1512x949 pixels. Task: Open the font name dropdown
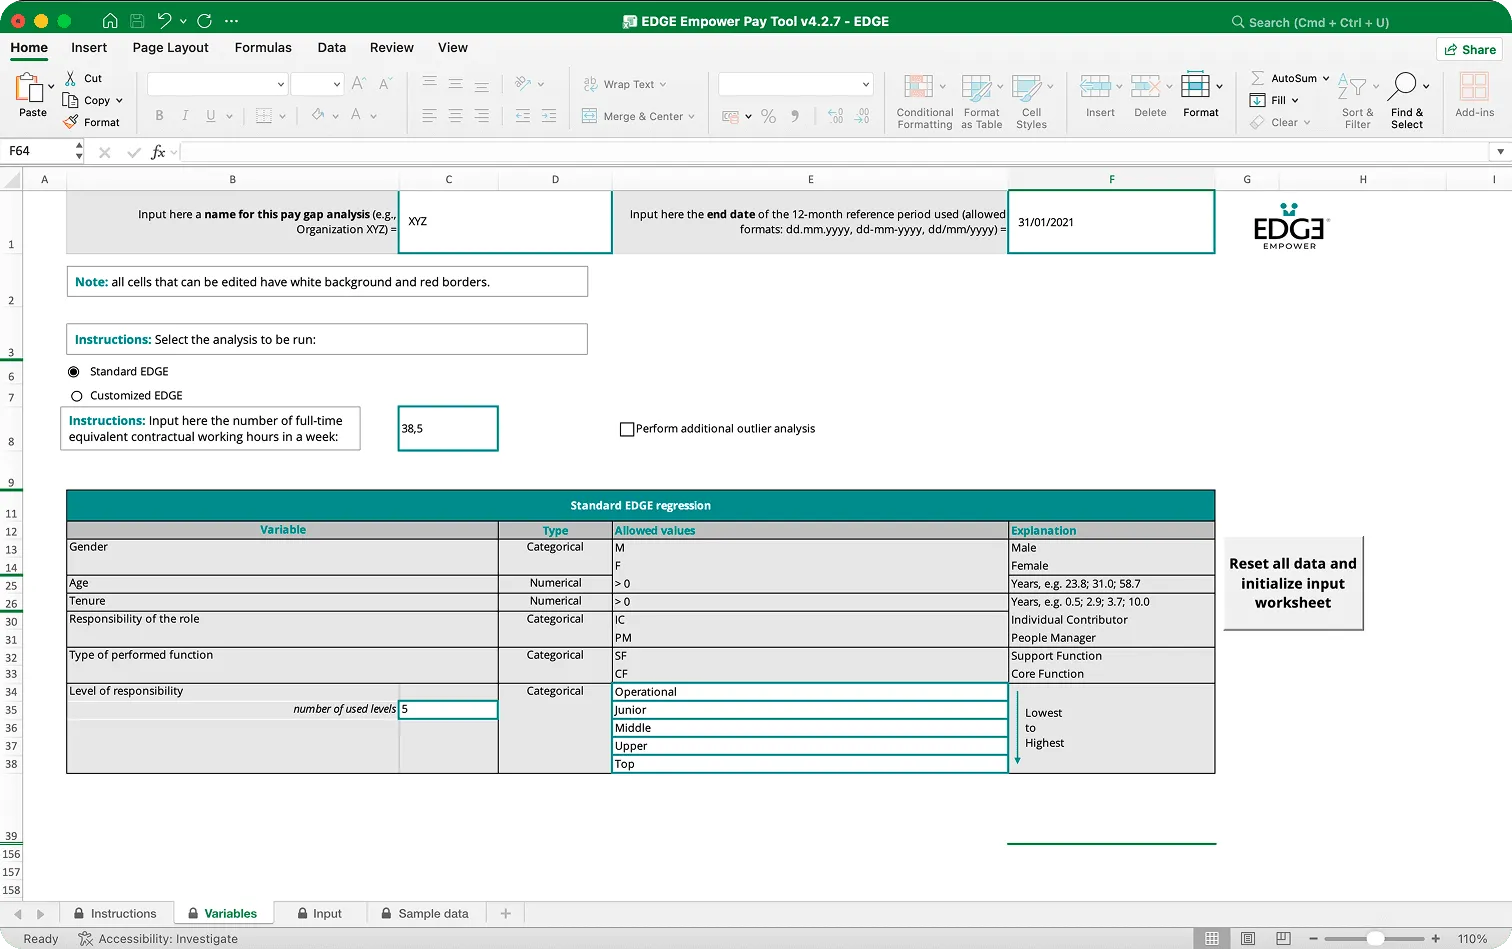click(x=280, y=84)
